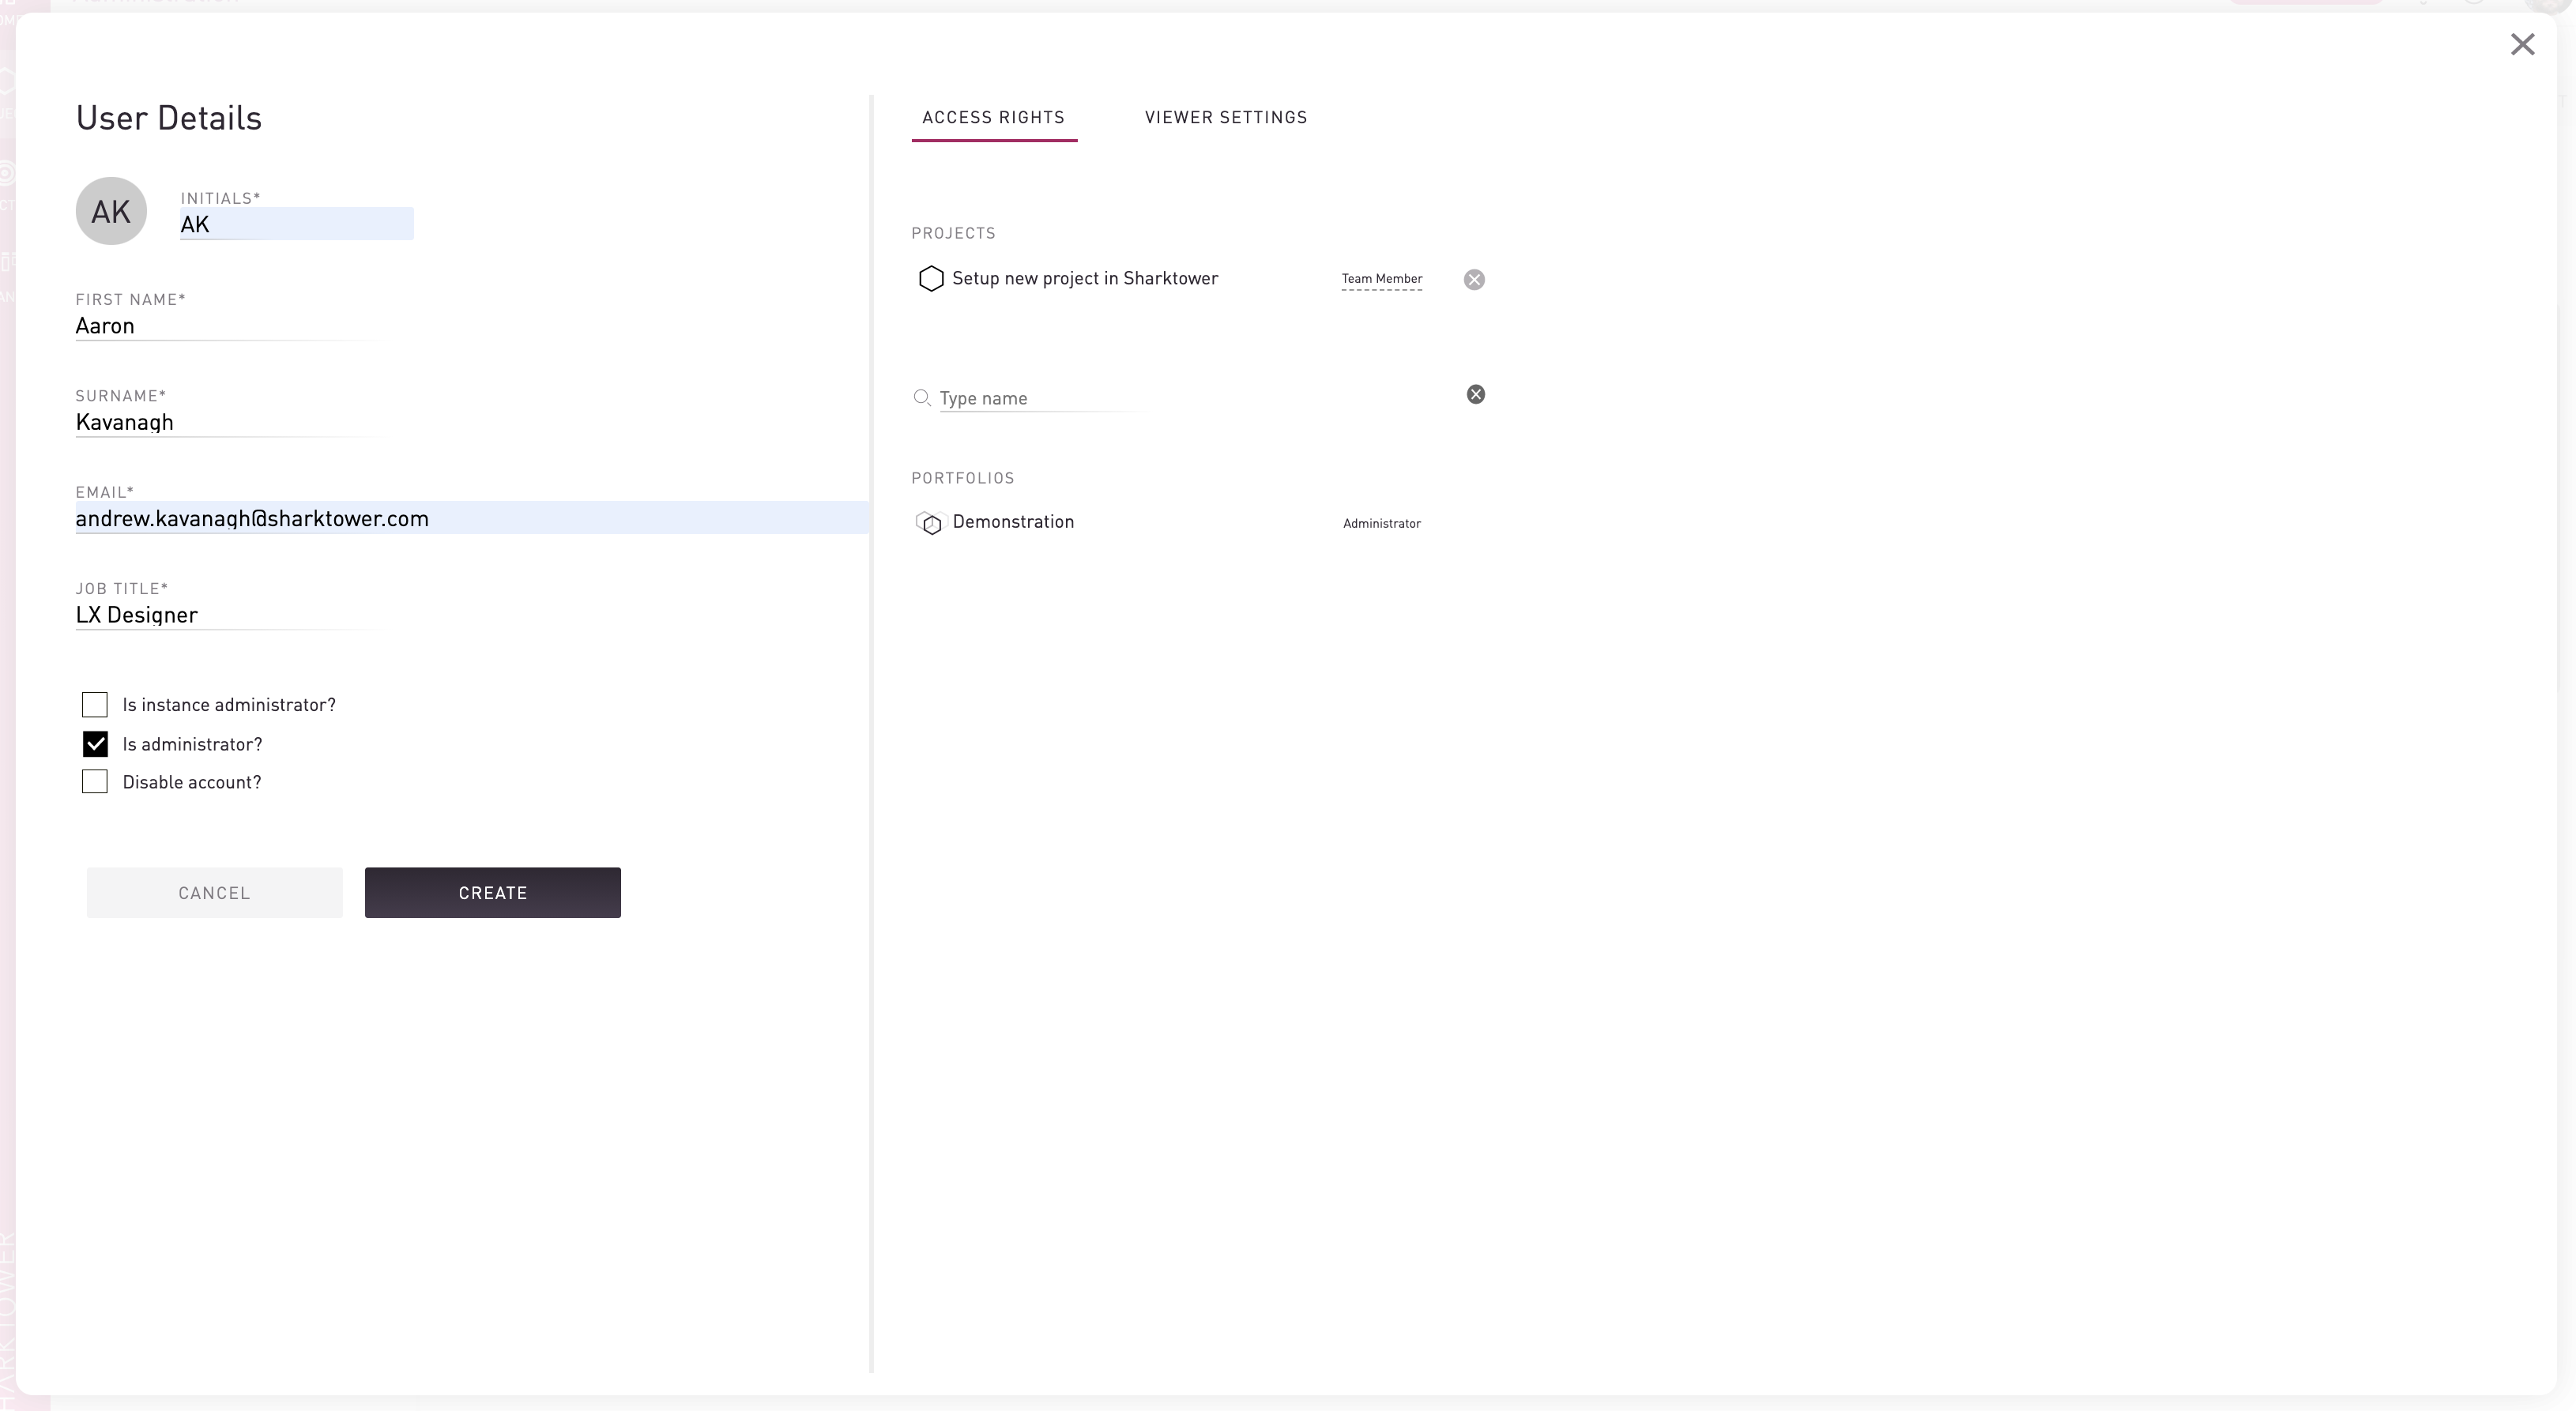Viewport: 2576px width, 1411px height.
Task: Click the project hexagon icon beside Setup new project
Action: coord(930,279)
